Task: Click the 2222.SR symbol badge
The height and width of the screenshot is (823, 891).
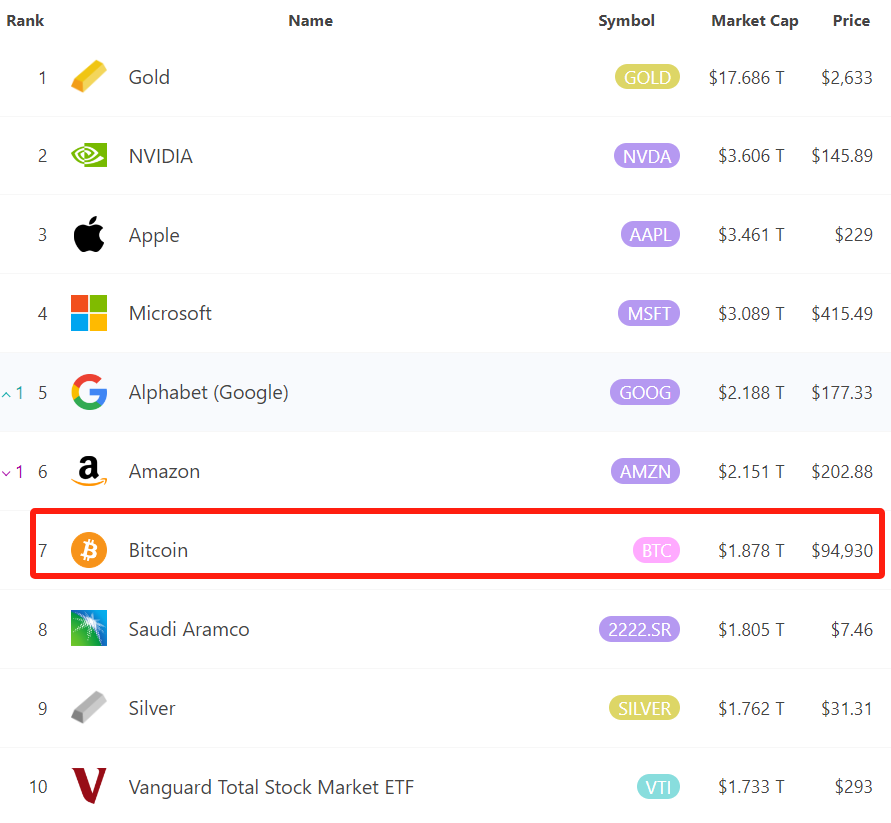Action: click(x=639, y=629)
